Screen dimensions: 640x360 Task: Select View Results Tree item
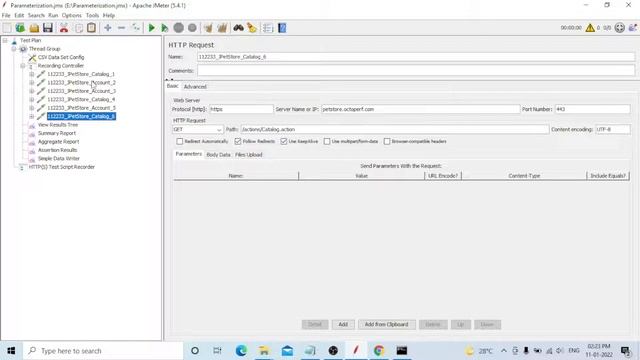58,125
